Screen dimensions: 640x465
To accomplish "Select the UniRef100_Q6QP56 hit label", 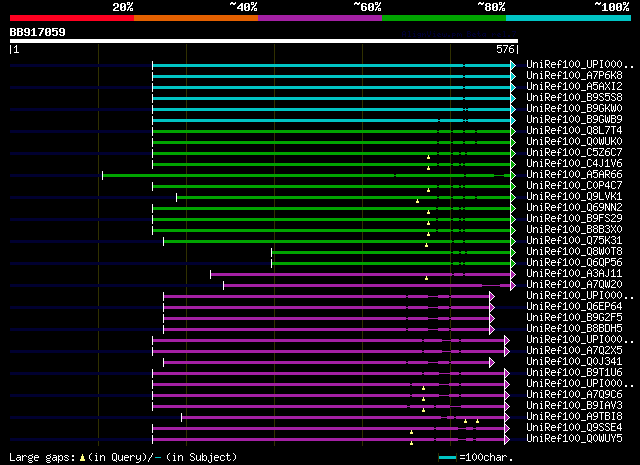I will point(574,263).
